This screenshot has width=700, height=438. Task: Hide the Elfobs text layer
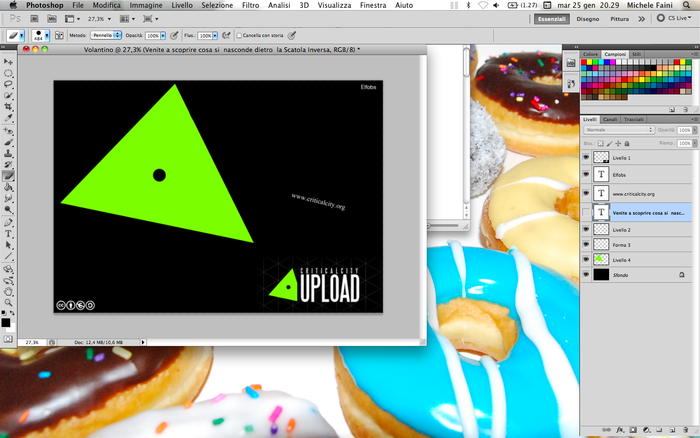(586, 175)
